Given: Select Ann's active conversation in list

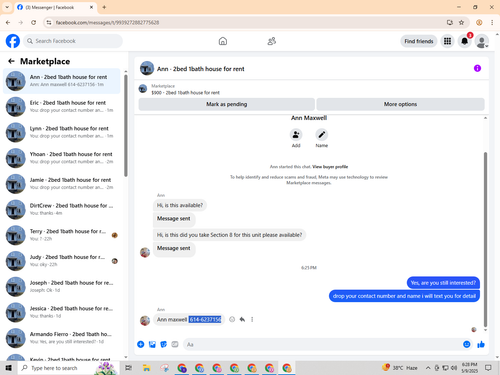Looking at the screenshot, I should tap(62, 81).
